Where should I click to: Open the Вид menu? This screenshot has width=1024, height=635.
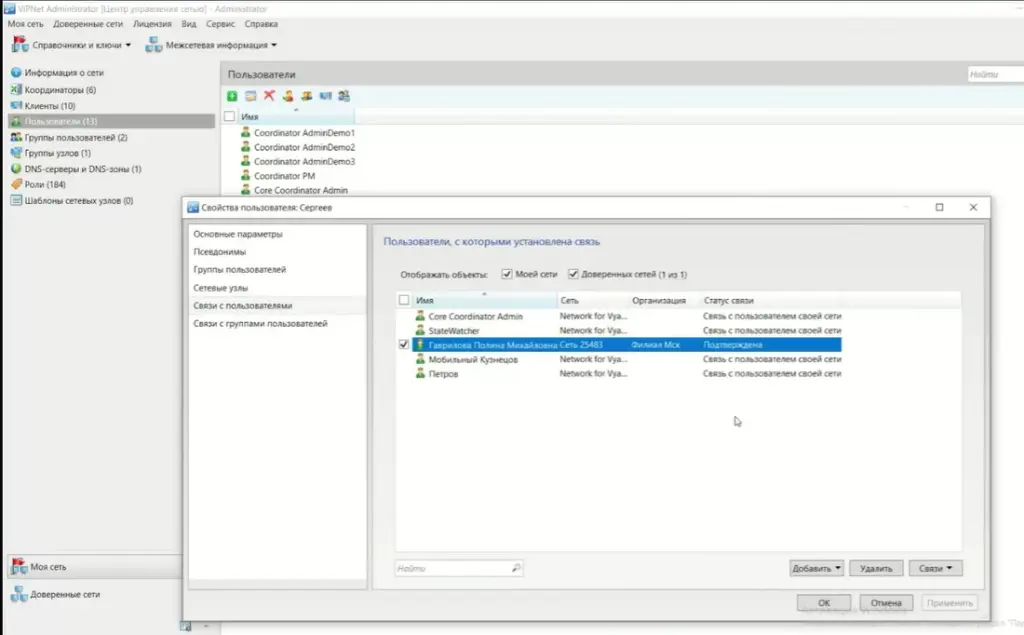coord(189,24)
